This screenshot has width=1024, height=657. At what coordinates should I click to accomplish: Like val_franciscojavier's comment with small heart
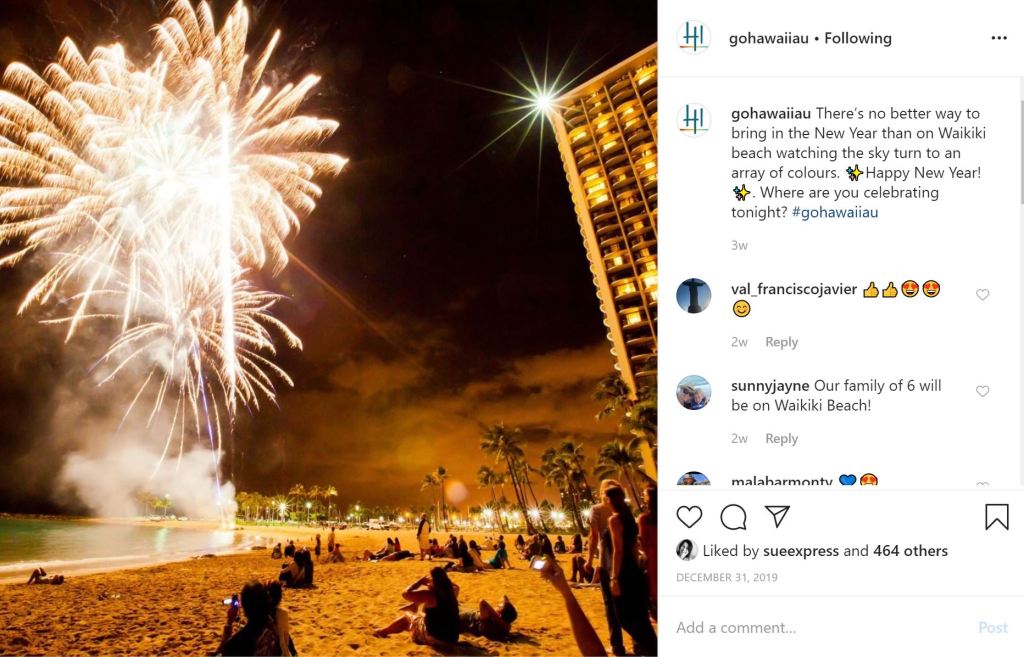point(982,295)
